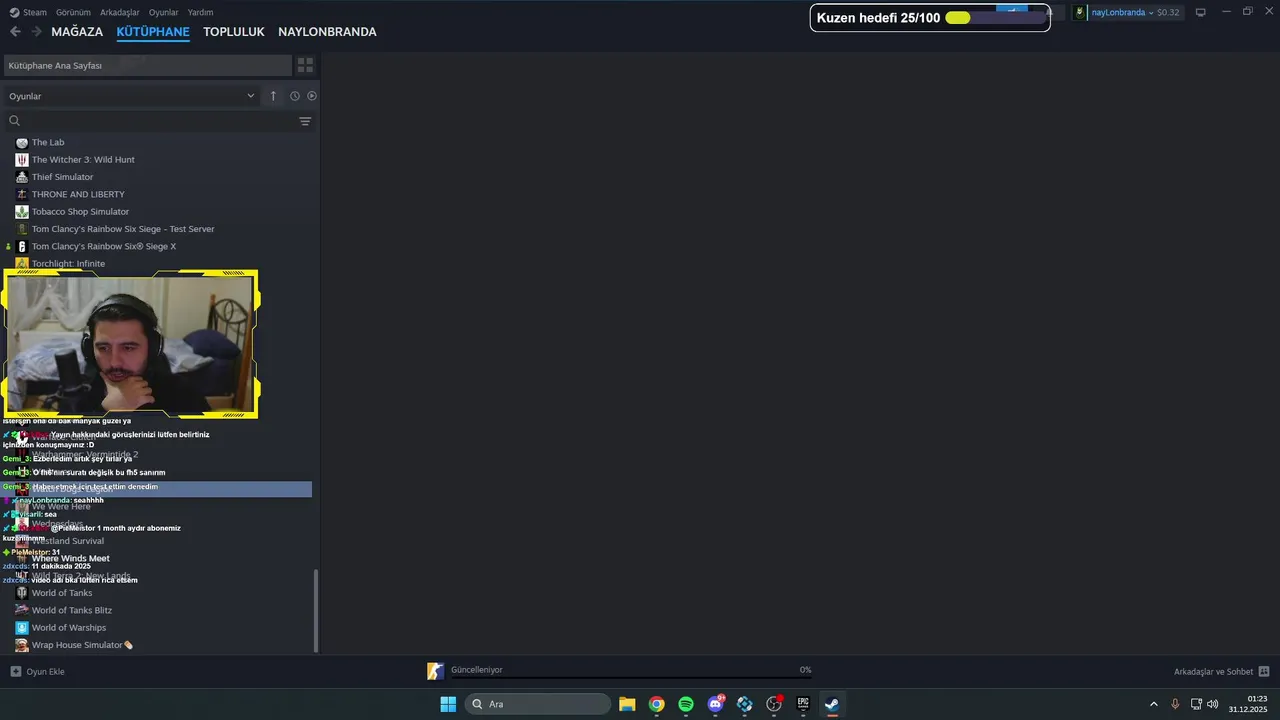This screenshot has height=720, width=1280.
Task: Switch to the KÜTÜPHANE tab
Action: [x=153, y=32]
